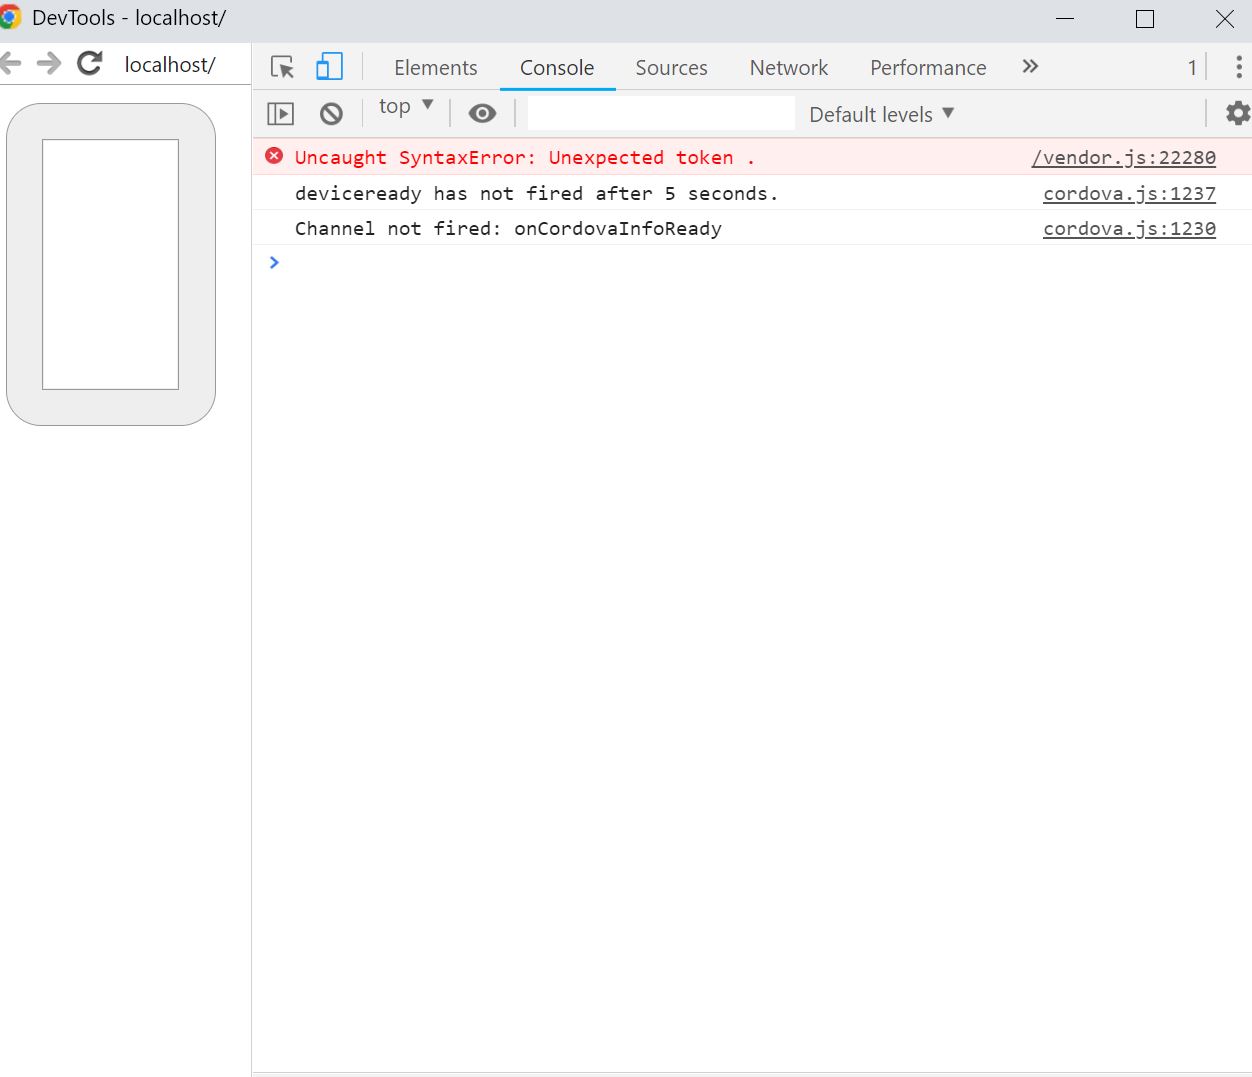This screenshot has height=1077, width=1252.
Task: Switch to the Elements tab
Action: tap(435, 67)
